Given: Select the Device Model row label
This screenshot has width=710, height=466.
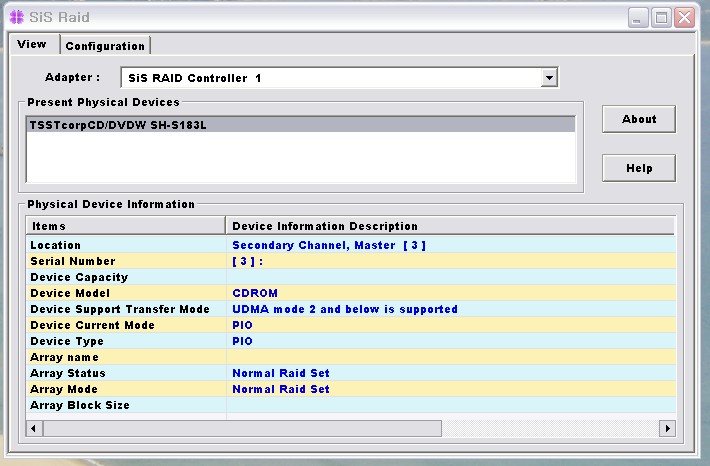Looking at the screenshot, I should coord(70,293).
